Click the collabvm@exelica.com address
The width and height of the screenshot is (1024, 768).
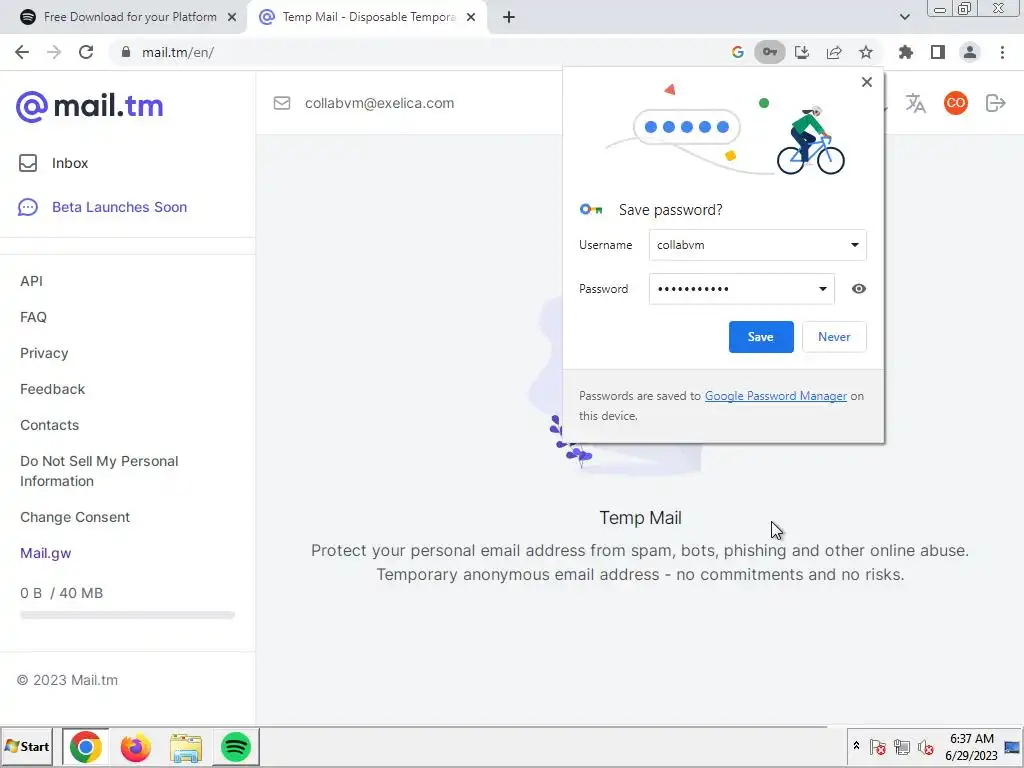point(379,103)
